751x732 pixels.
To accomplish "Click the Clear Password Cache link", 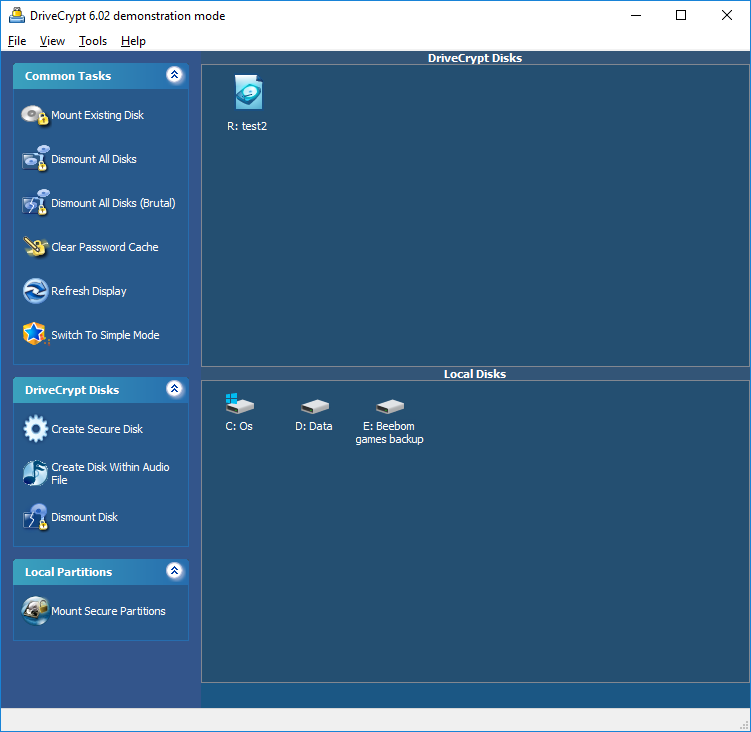I will [104, 247].
